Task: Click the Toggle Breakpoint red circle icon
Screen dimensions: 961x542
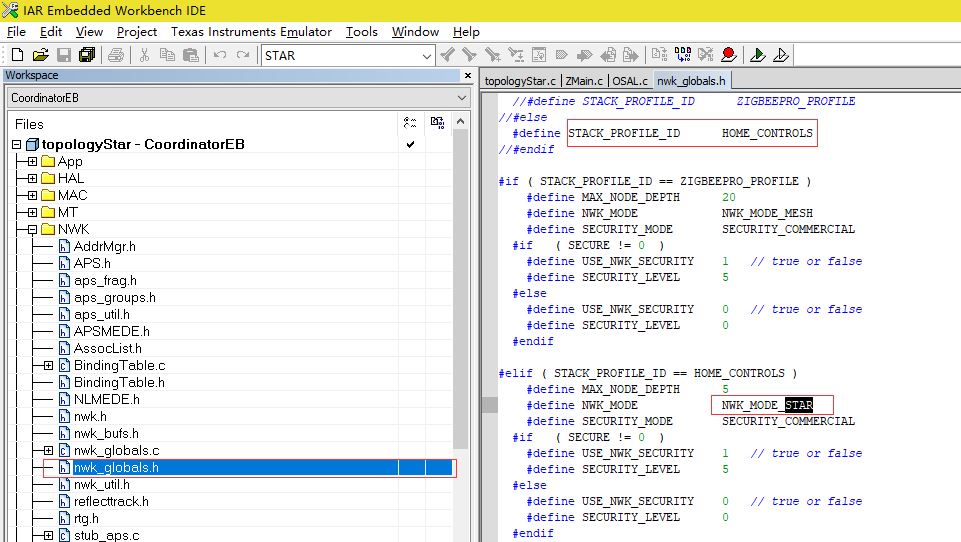Action: [x=728, y=55]
